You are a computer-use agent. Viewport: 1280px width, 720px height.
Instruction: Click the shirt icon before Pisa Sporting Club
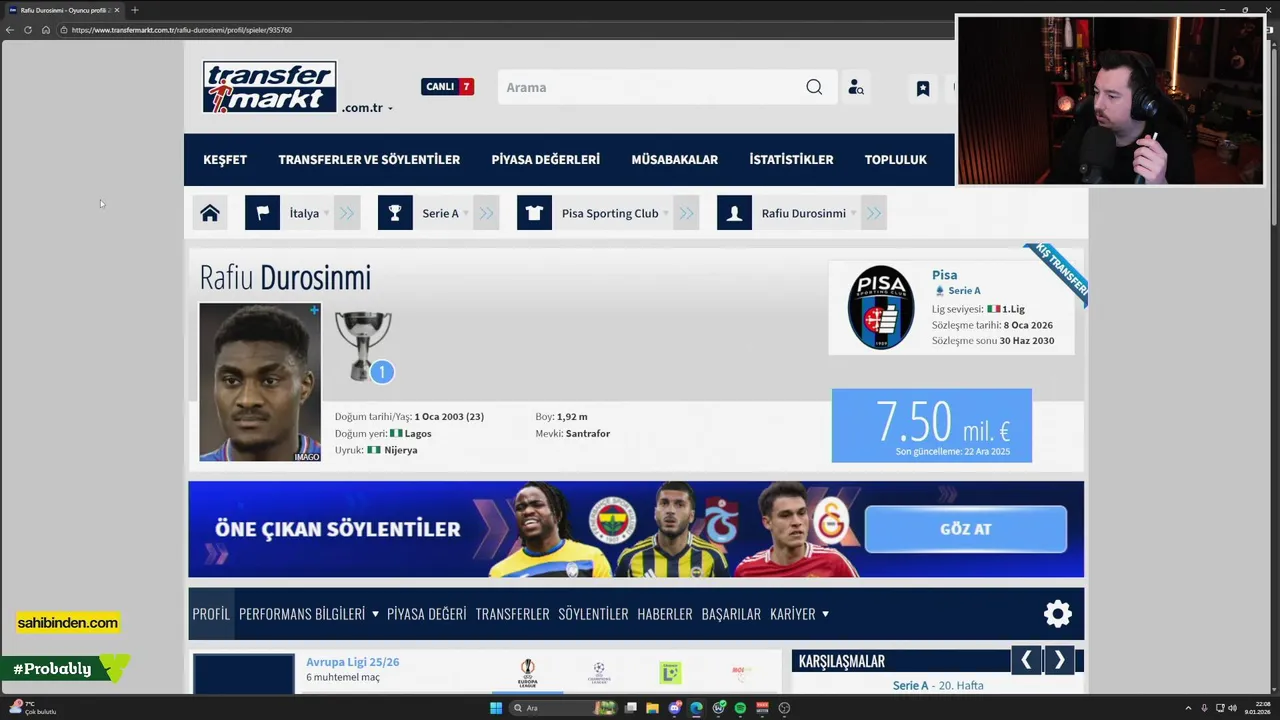(534, 213)
